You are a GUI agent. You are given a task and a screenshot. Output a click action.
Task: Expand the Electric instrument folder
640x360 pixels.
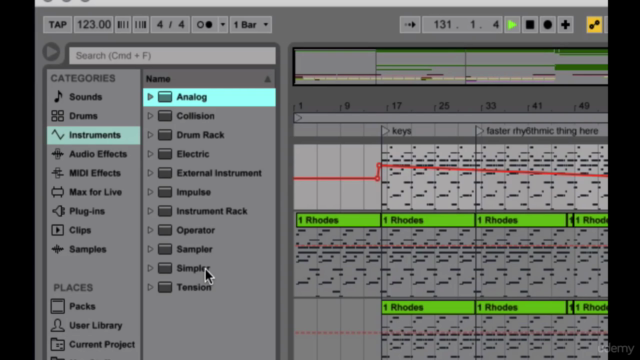[150, 154]
